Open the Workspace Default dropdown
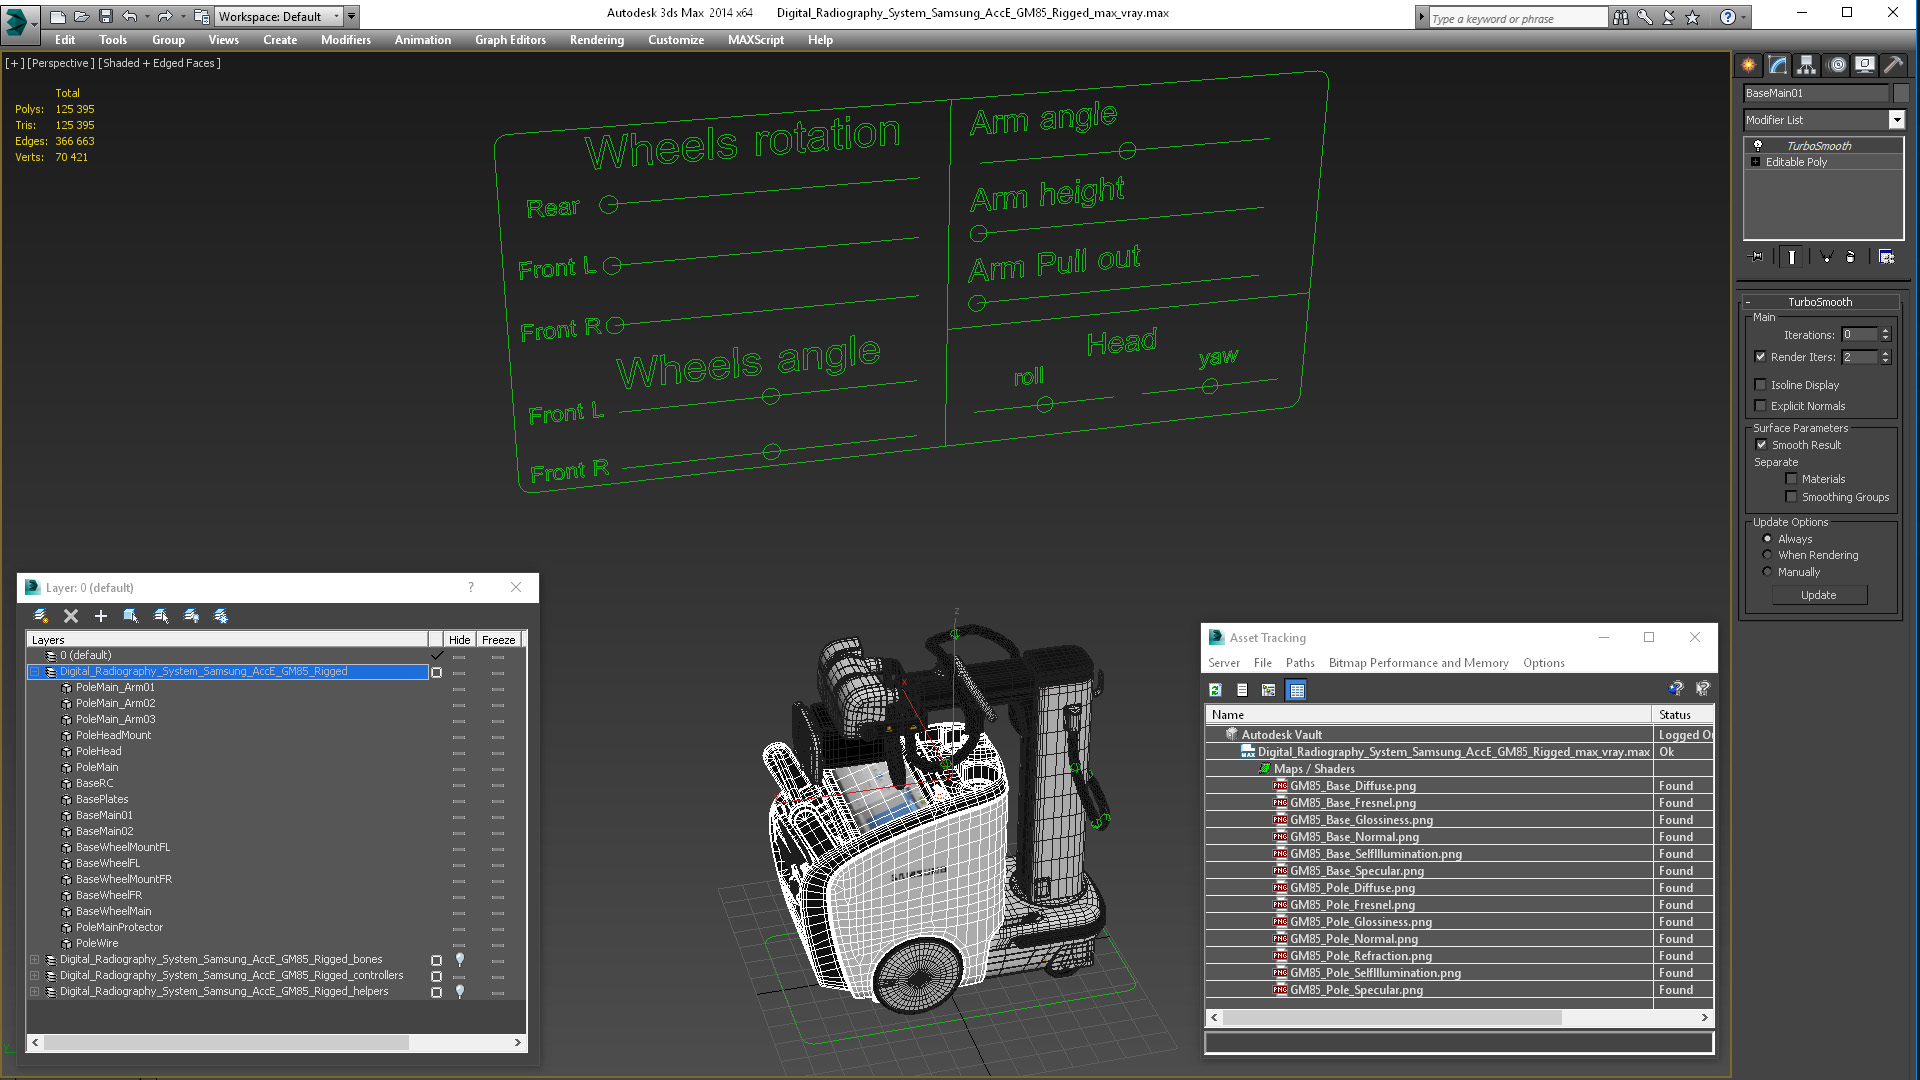The image size is (1920, 1080). coord(278,17)
